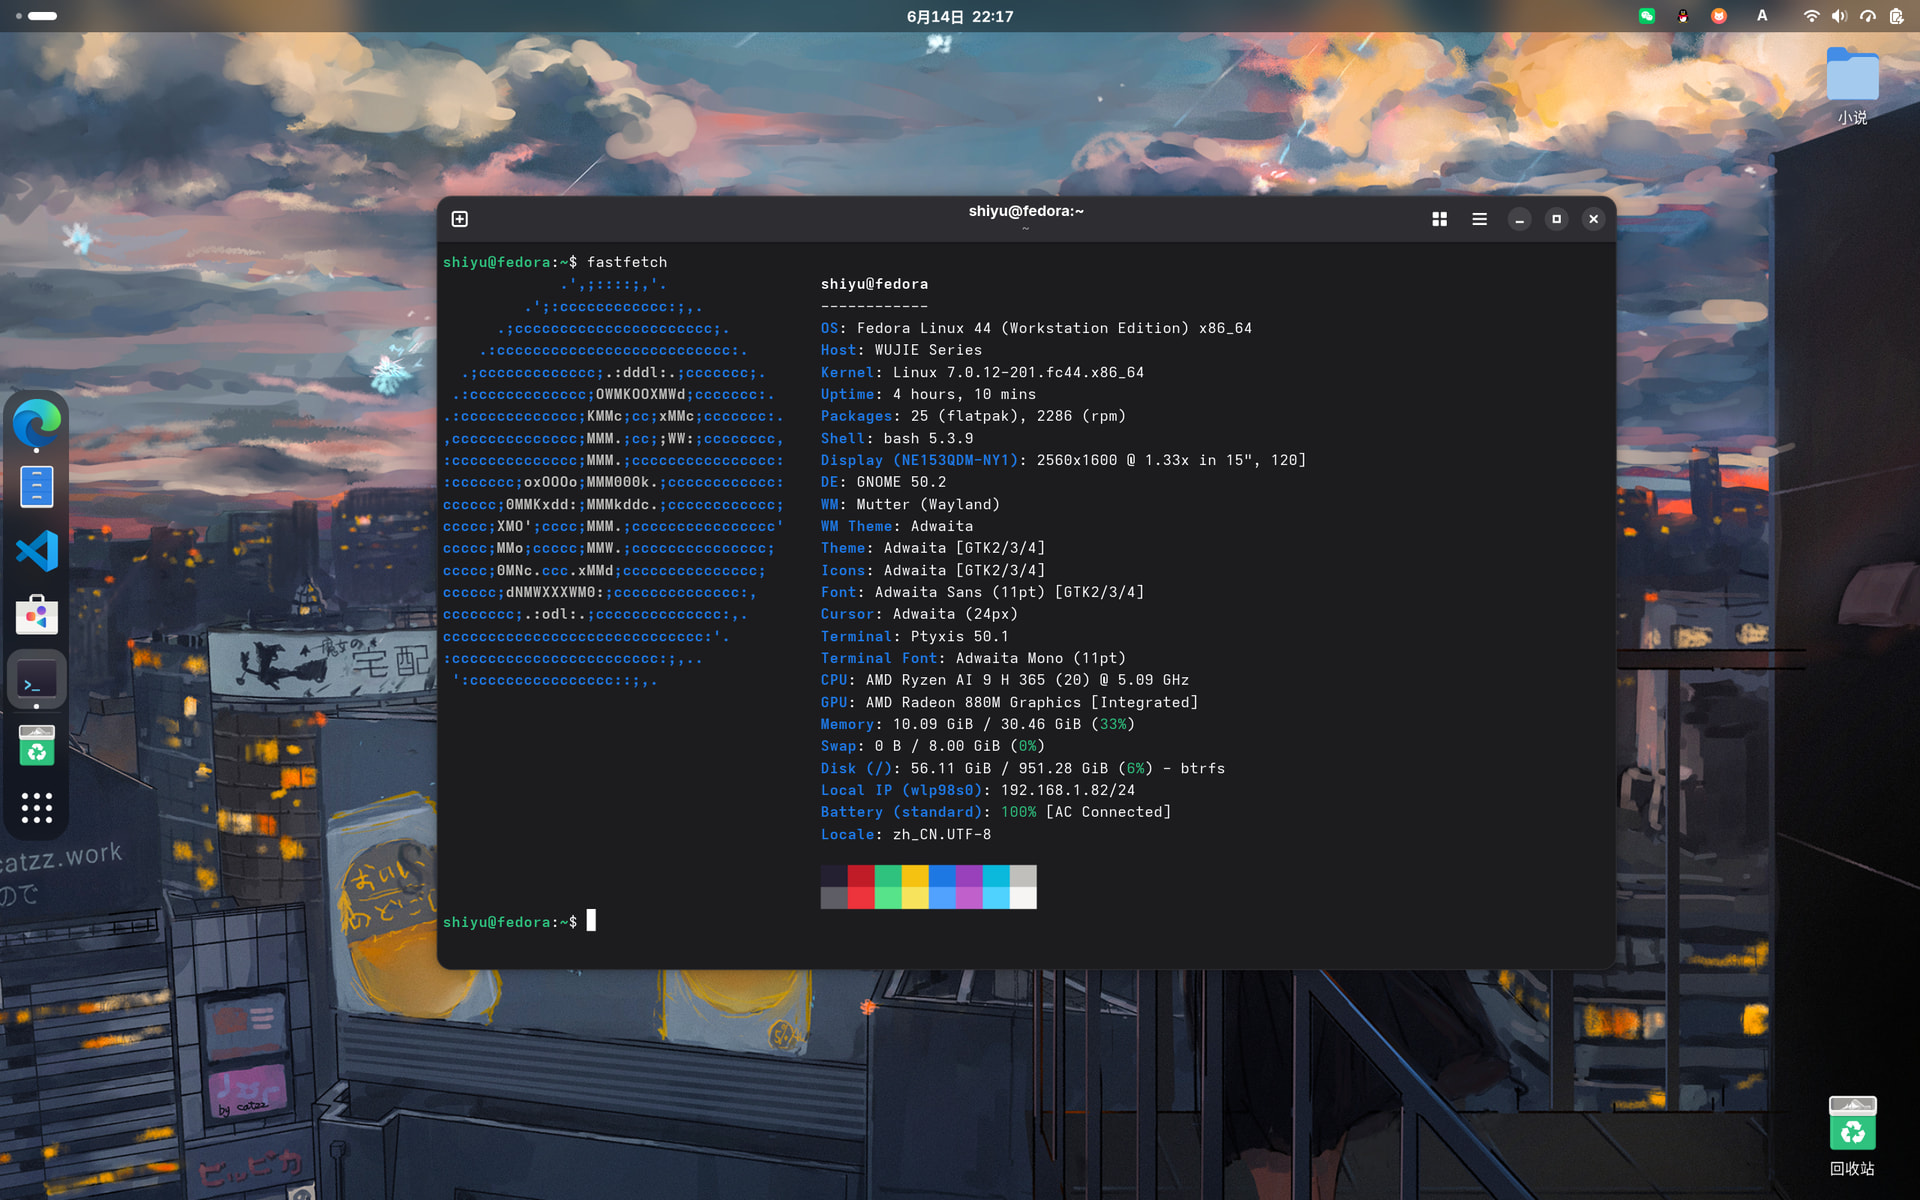Open the clock showing 6月14日 22:17
This screenshot has height=1200, width=1920.
point(960,16)
